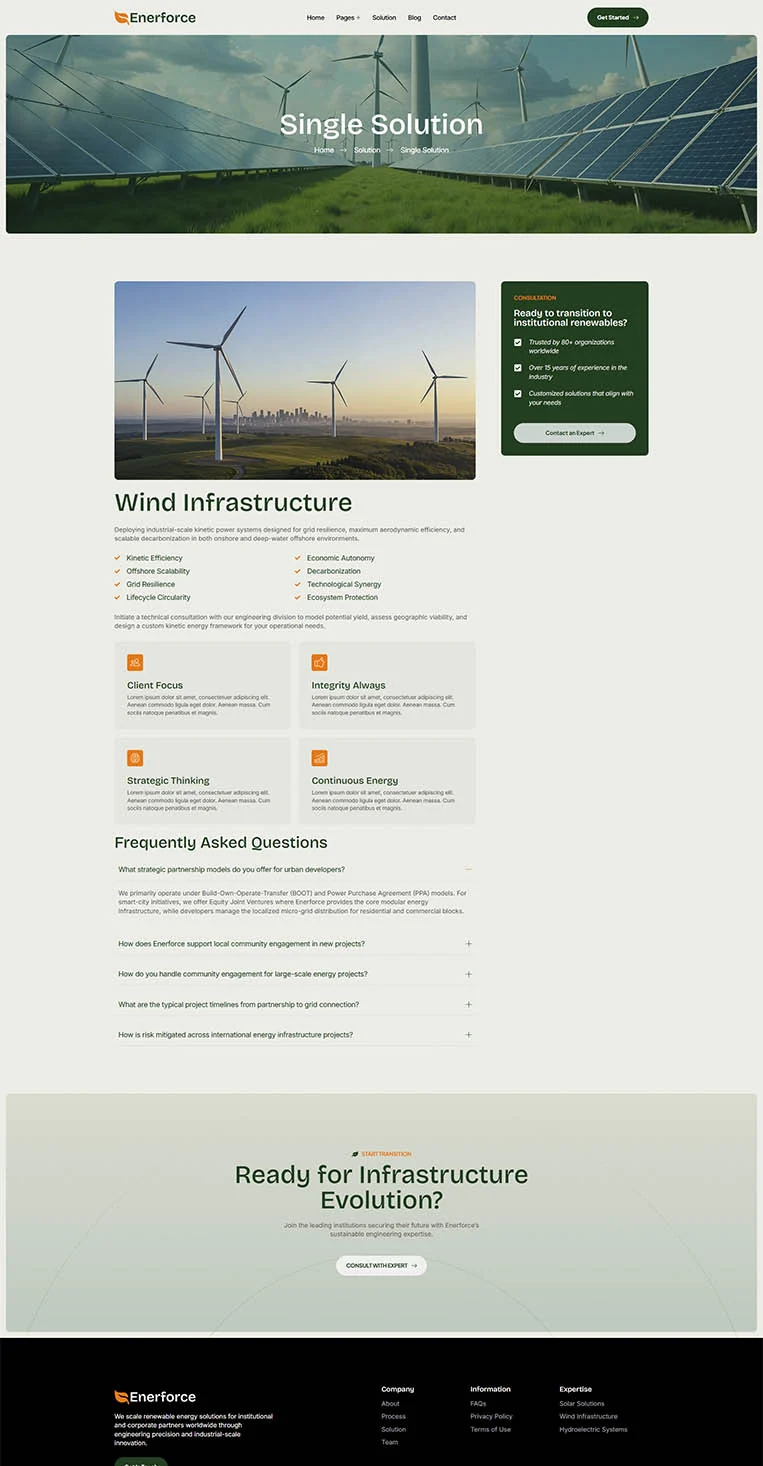
Task: Click the Solution breadcrumb link
Action: click(367, 150)
